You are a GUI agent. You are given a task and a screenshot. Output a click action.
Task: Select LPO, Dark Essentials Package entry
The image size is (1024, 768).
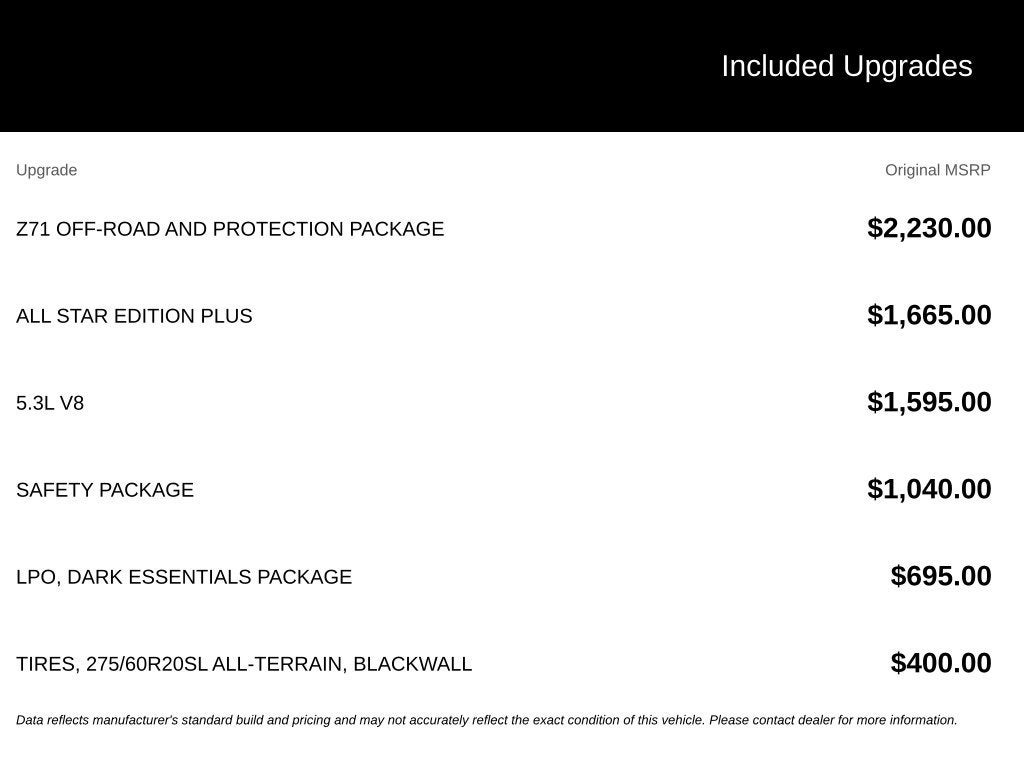point(184,577)
